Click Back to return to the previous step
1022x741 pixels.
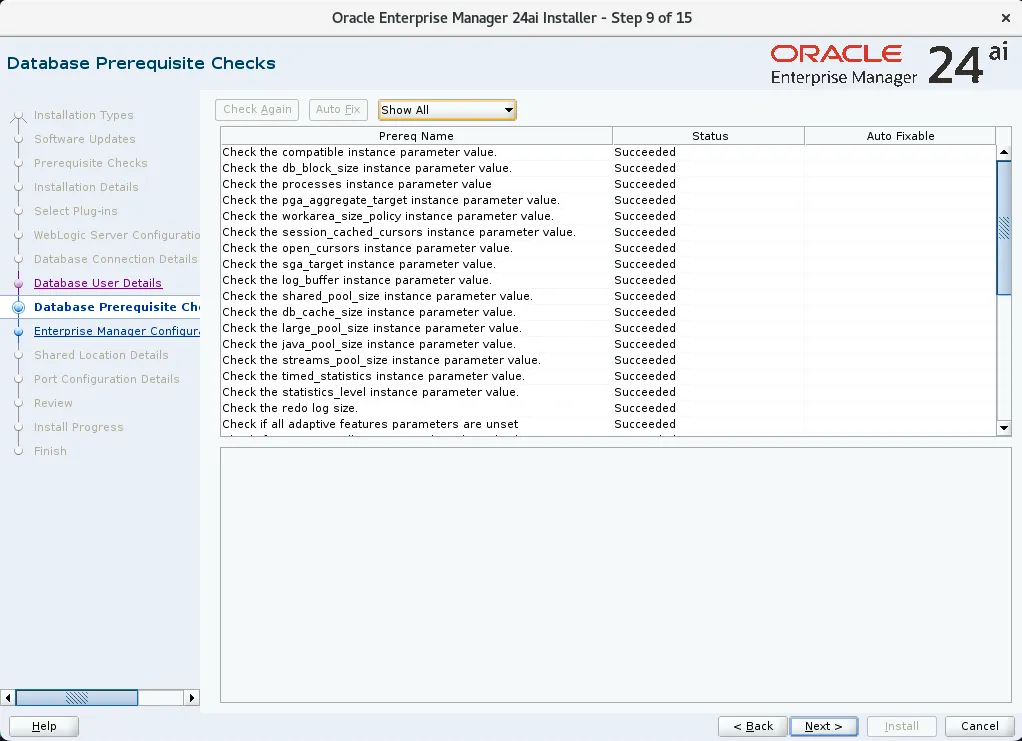[752, 726]
